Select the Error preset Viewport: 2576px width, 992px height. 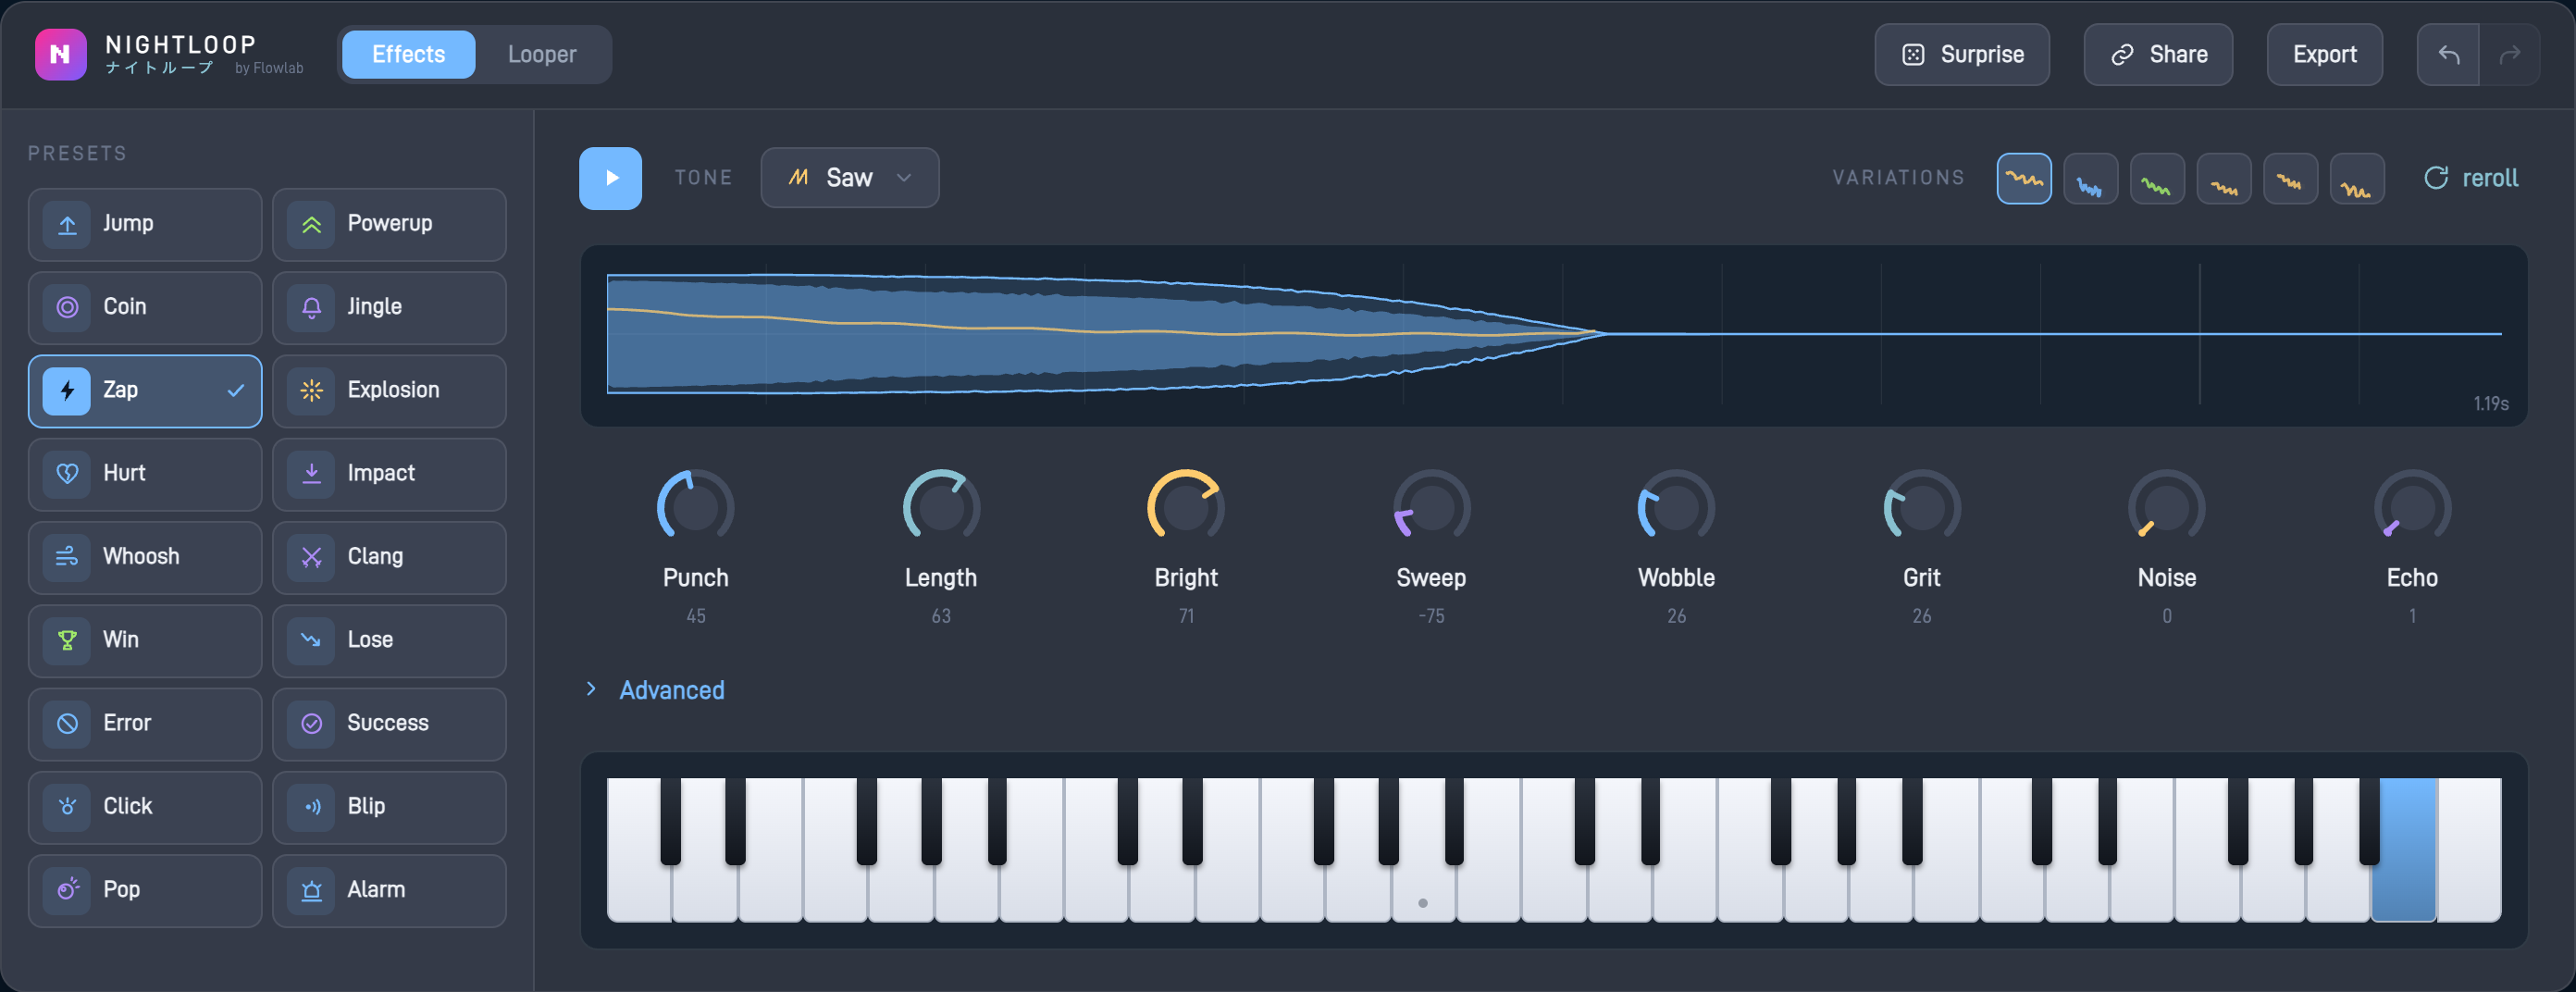tap(145, 723)
